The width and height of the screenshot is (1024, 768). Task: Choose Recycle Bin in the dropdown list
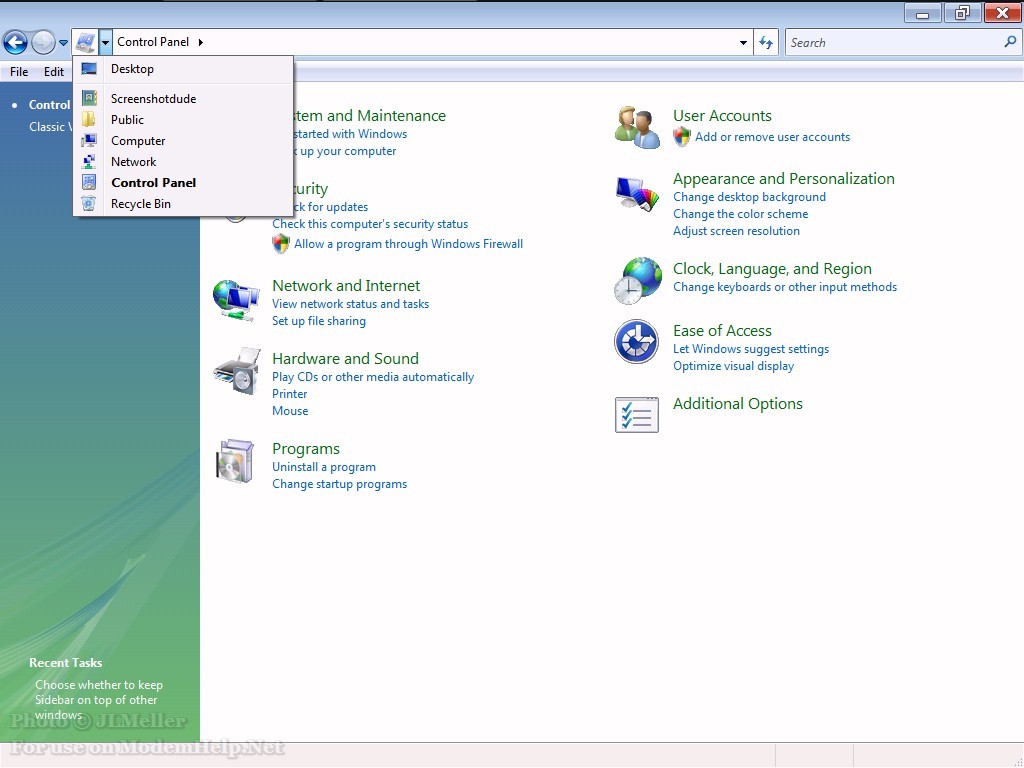click(140, 204)
